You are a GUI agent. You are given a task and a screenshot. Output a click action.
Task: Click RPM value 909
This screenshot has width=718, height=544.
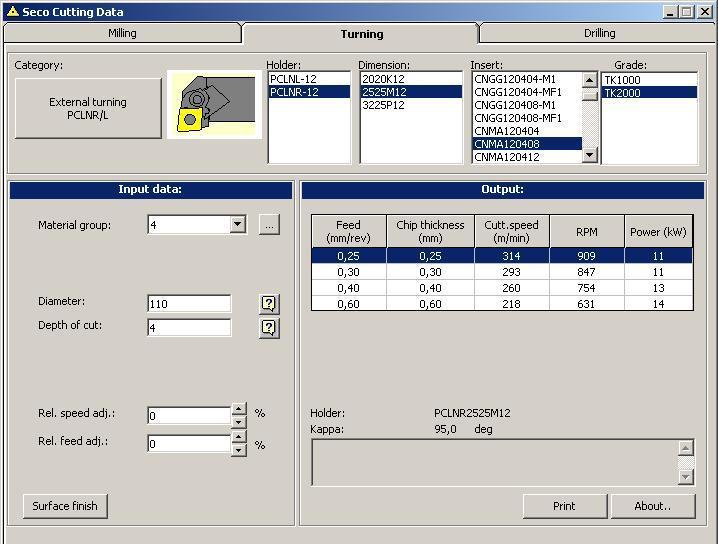click(x=587, y=256)
